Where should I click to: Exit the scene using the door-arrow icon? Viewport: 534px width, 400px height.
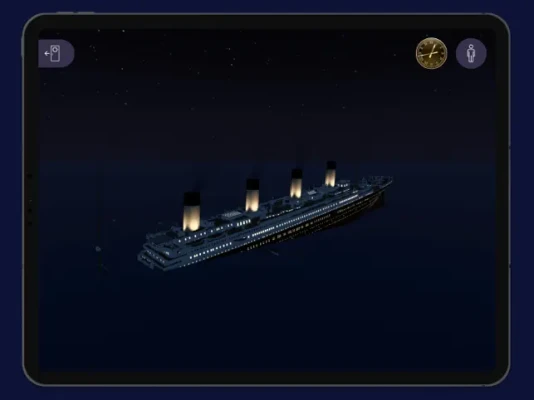coord(56,53)
